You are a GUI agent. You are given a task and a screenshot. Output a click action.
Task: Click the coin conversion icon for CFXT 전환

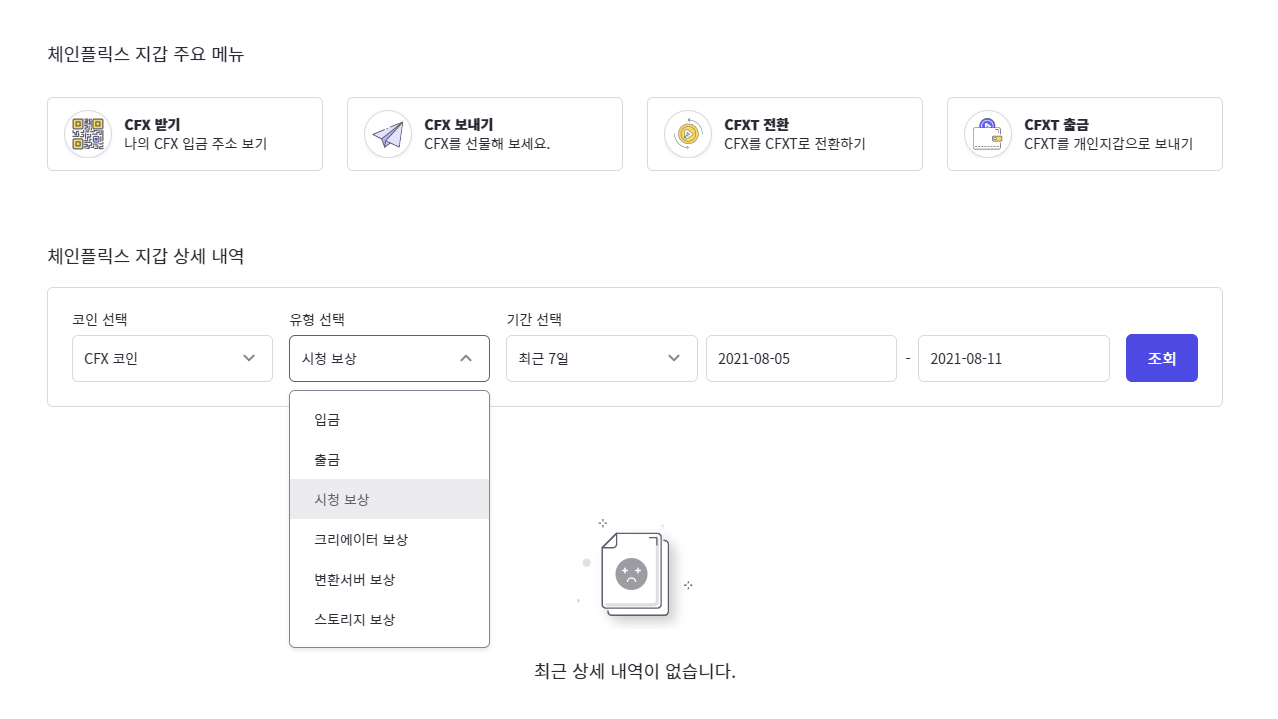tap(688, 134)
